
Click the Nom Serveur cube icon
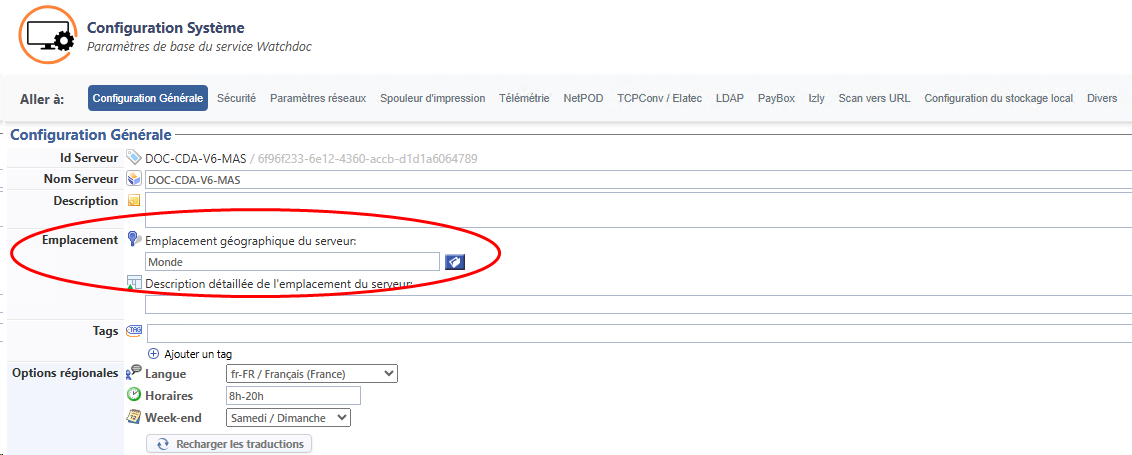coord(134,179)
